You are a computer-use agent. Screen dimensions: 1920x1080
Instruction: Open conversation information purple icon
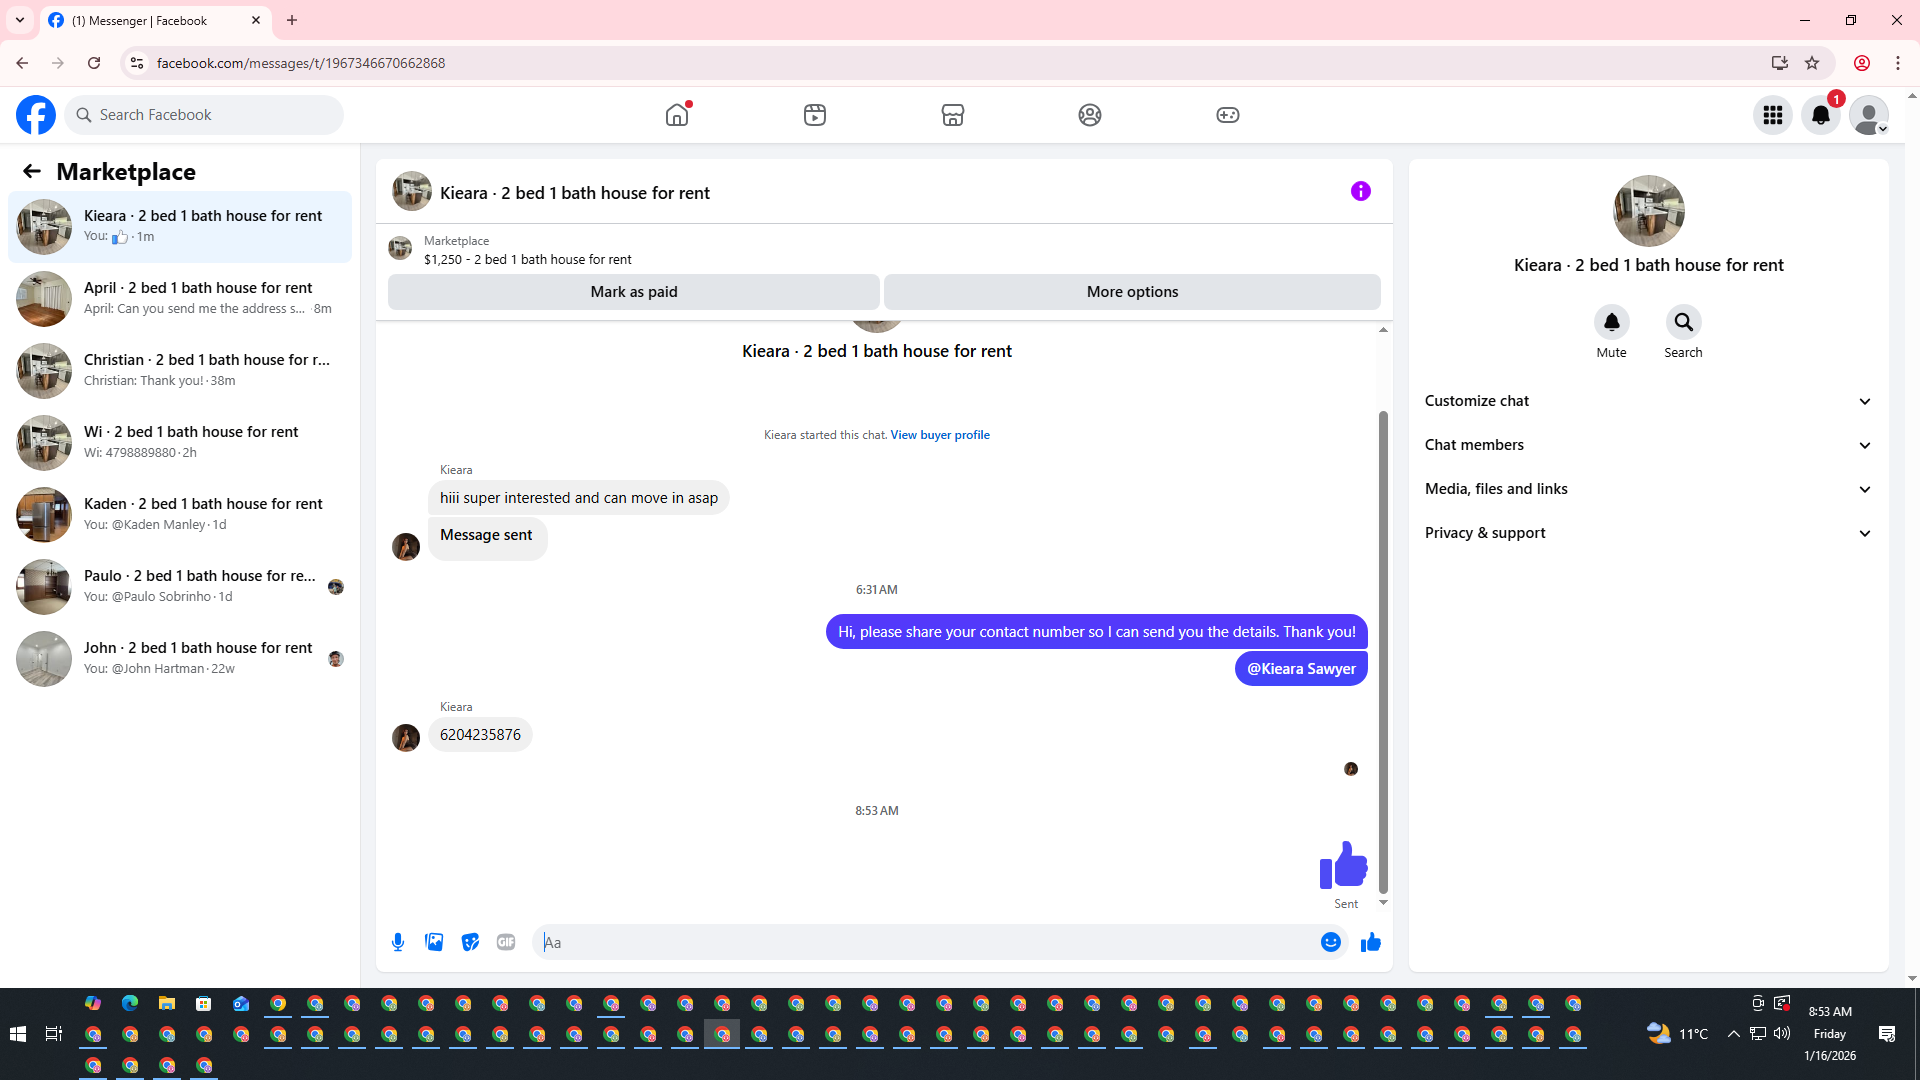[x=1360, y=191]
